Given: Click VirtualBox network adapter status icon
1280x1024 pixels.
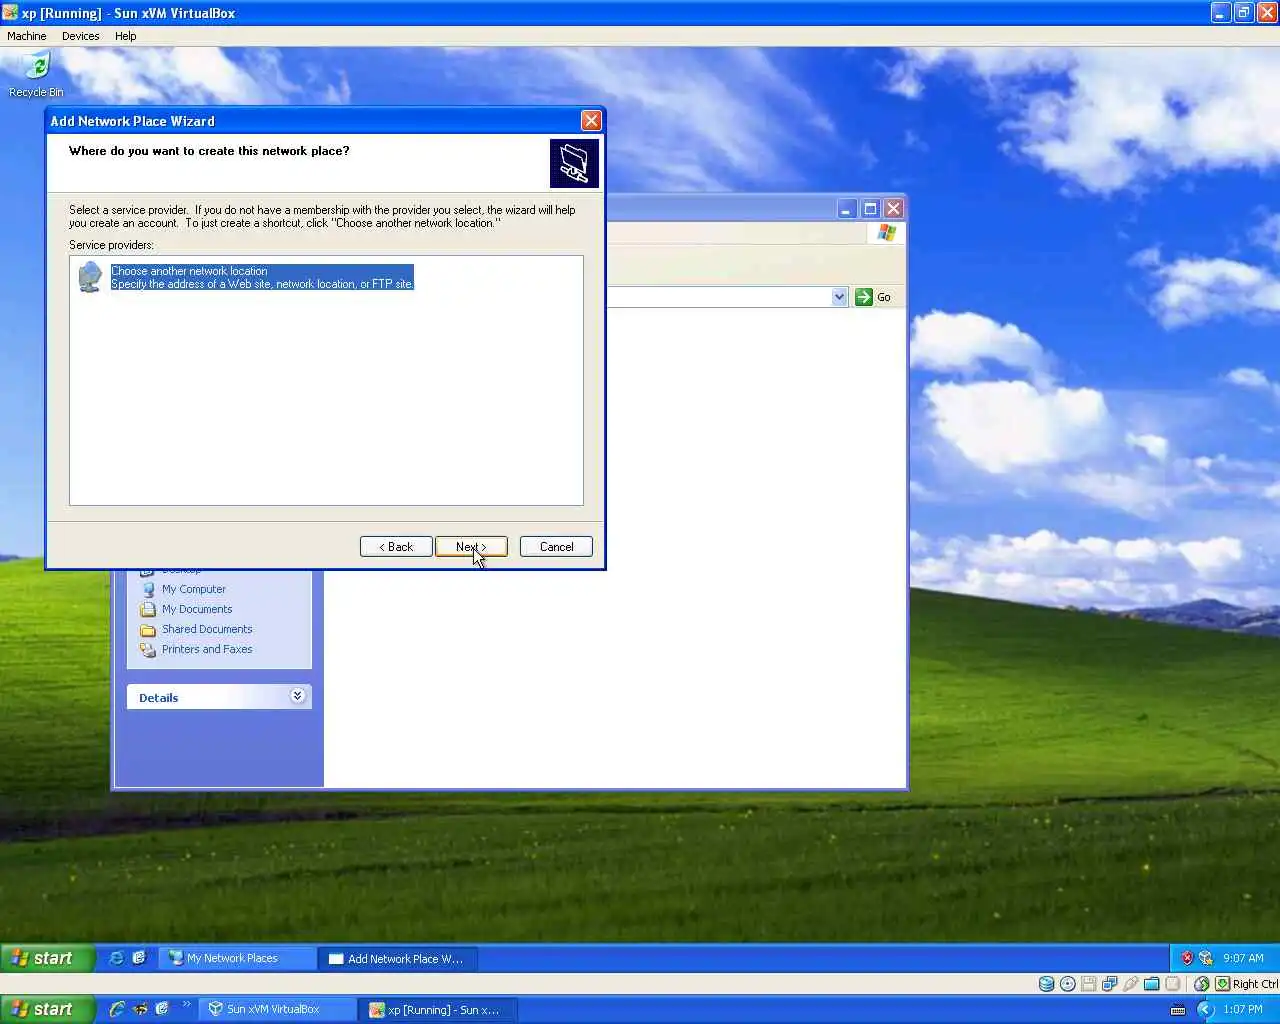Looking at the screenshot, I should (x=1110, y=984).
